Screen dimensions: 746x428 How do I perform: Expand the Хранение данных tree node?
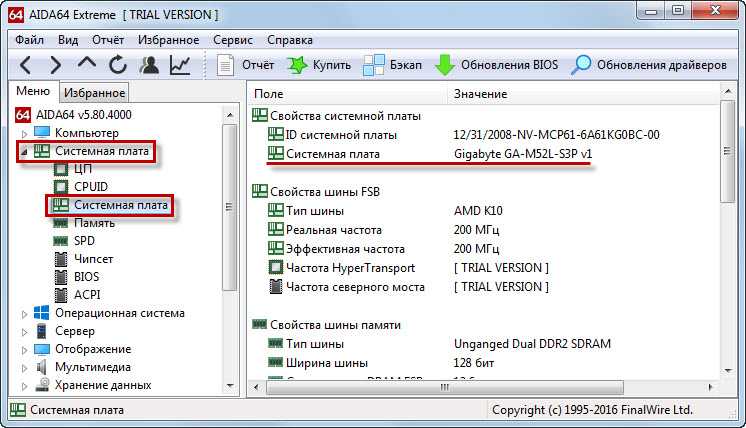tap(24, 386)
